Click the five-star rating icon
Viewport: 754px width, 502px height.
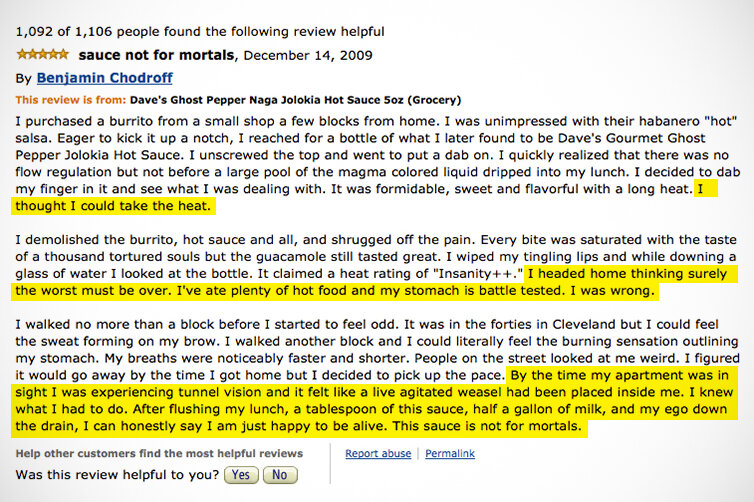coord(42,54)
